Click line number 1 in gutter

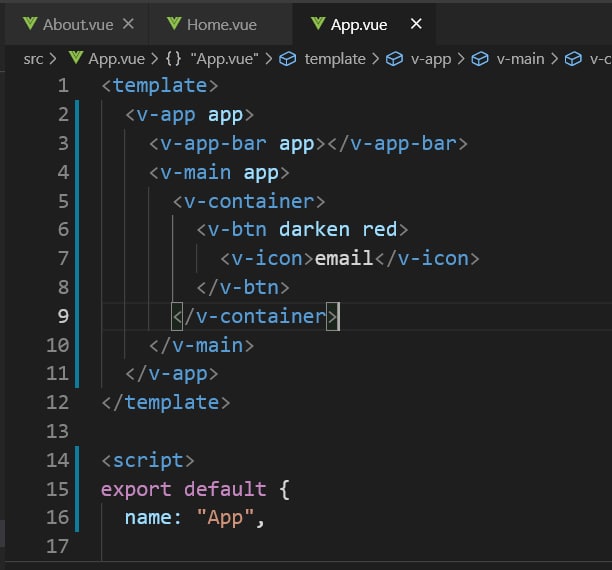63,86
